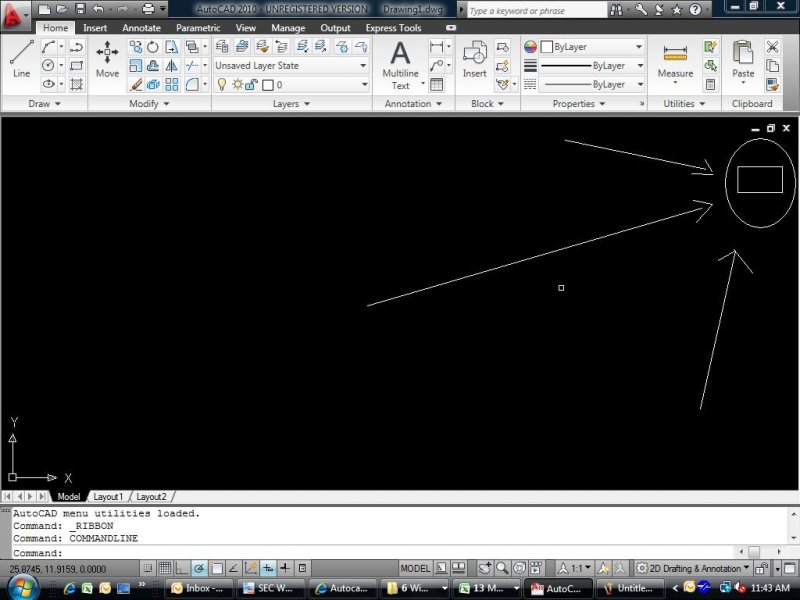
Task: Open the layer 0 dropdown list
Action: (x=364, y=85)
